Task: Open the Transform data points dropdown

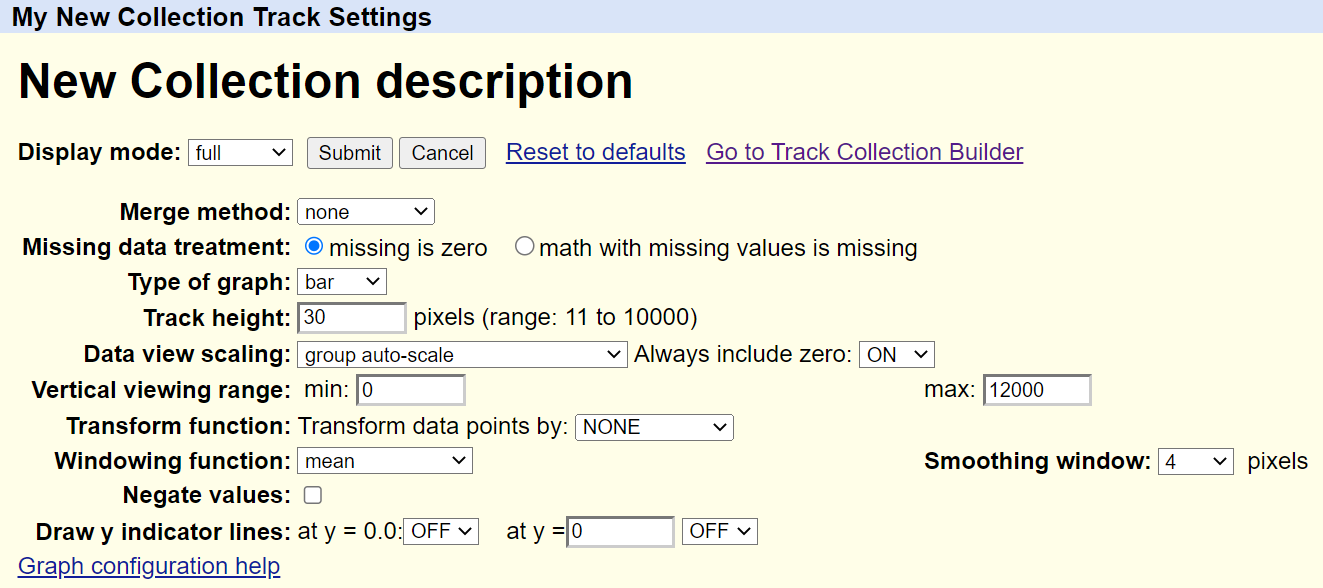Action: 654,427
